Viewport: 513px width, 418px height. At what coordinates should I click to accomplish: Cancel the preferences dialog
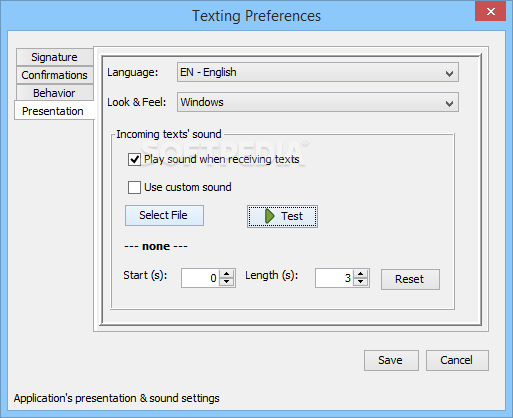pos(457,360)
